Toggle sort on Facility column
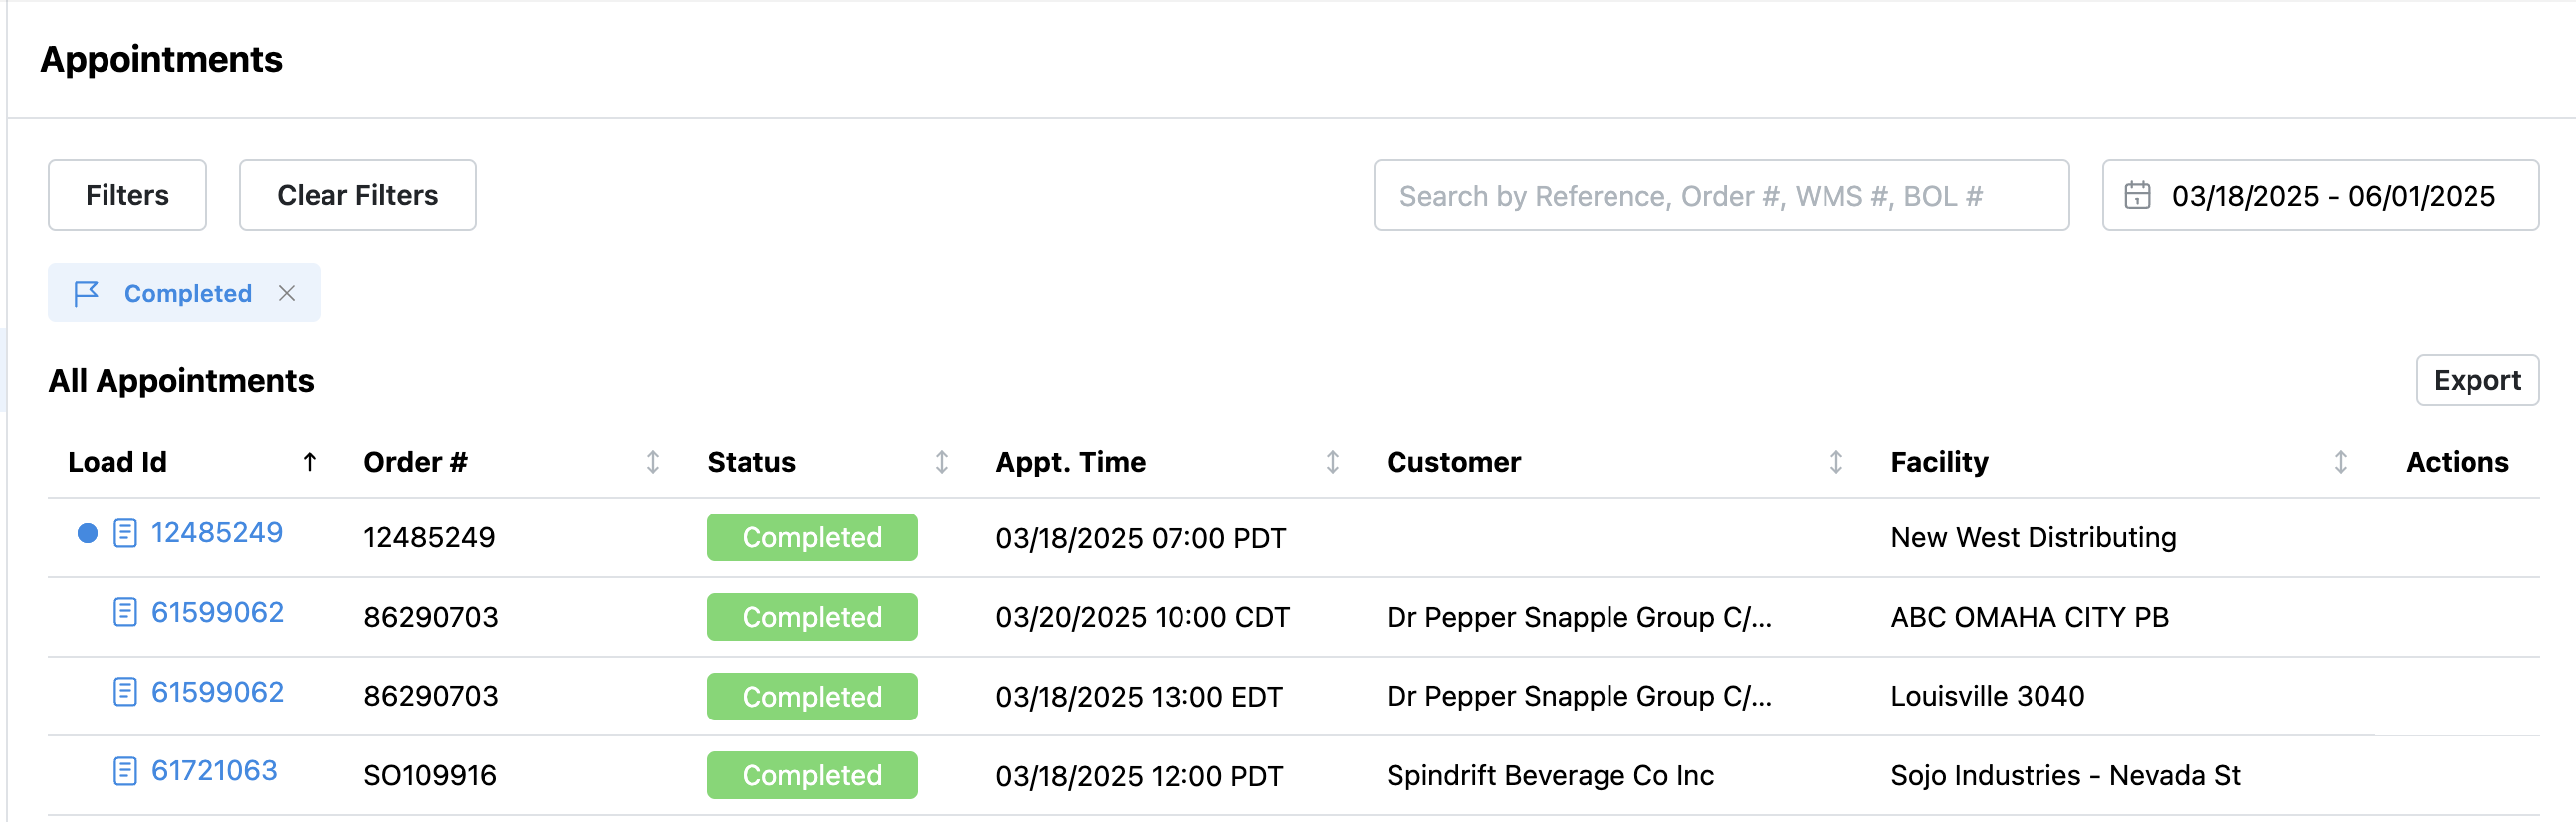Screen dimensions: 2576x822 tap(2341, 461)
